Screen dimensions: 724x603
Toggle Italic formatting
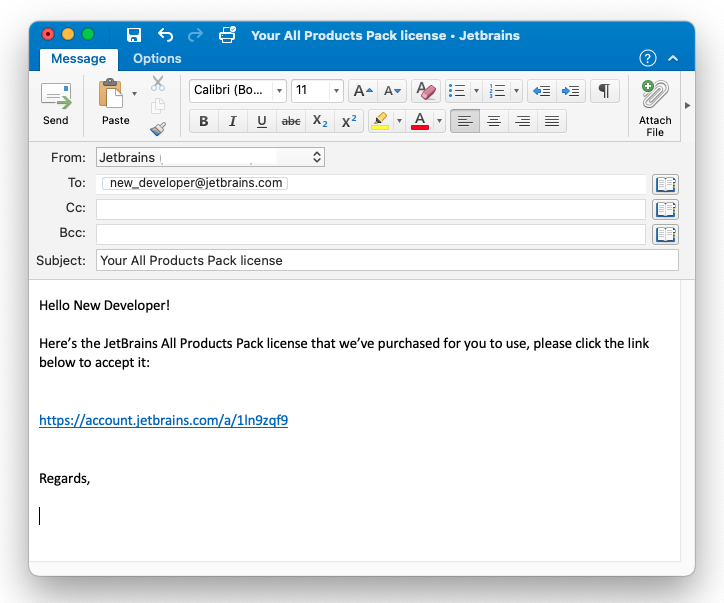point(233,121)
